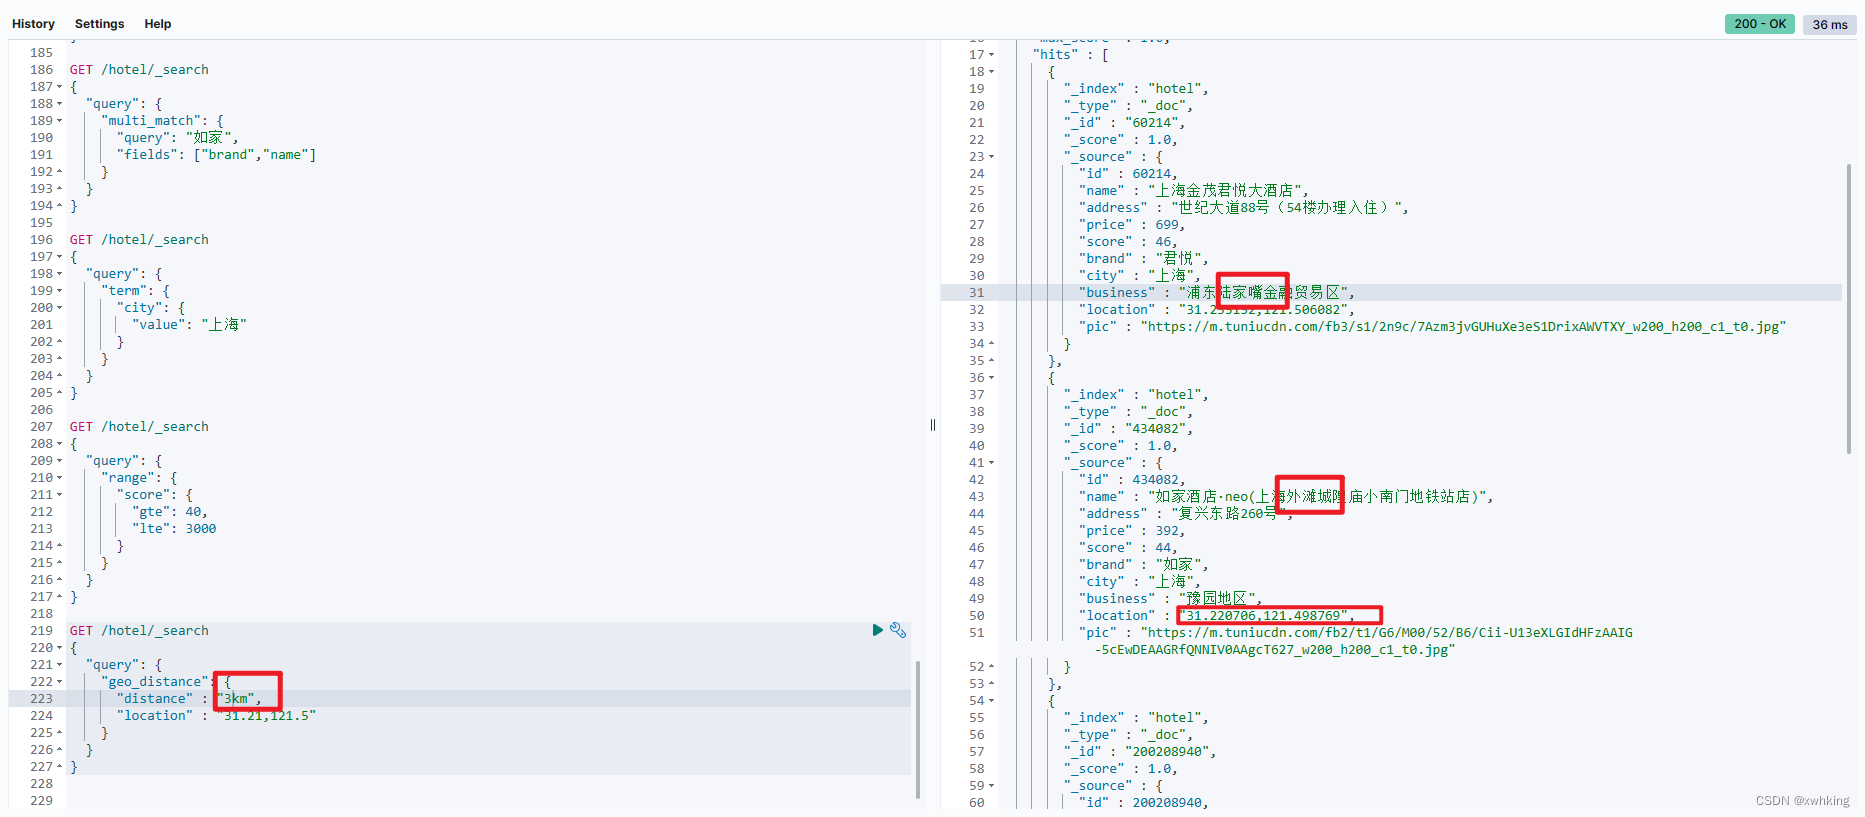Click the 36 ms response time badge
Viewport: 1865px width, 817px height.
(x=1830, y=24)
